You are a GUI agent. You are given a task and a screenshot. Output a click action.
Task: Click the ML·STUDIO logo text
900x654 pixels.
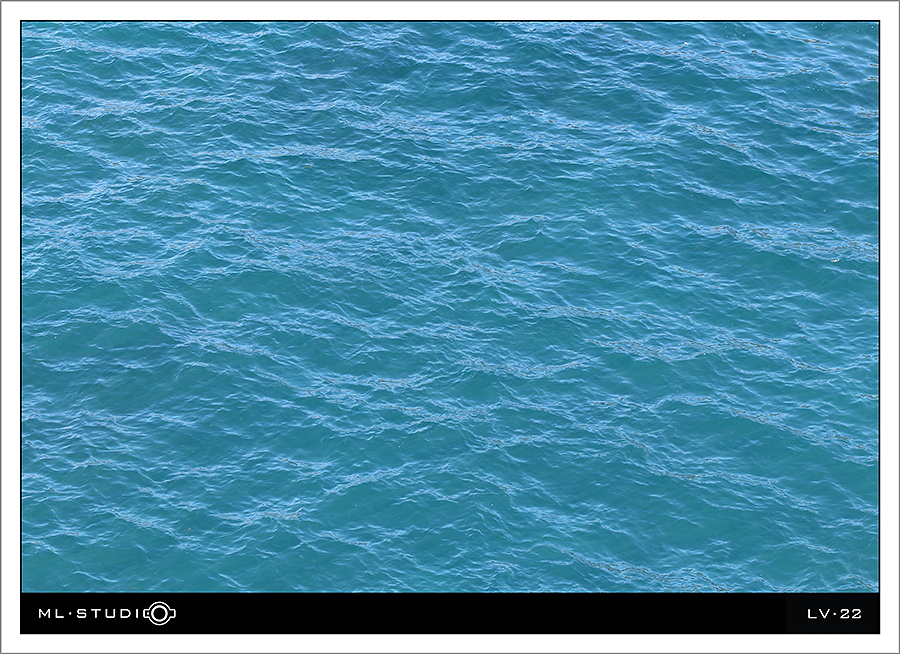[107, 613]
